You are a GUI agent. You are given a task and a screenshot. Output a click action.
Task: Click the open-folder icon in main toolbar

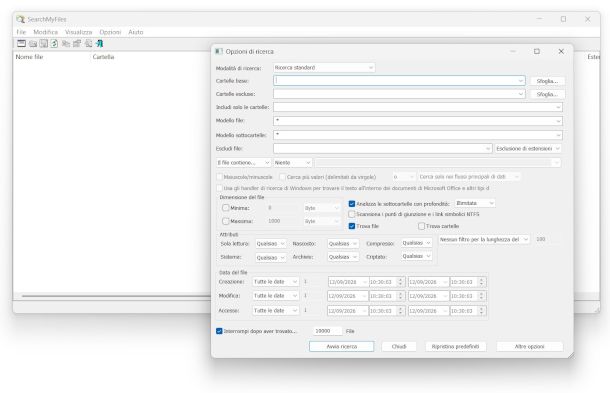(33, 44)
